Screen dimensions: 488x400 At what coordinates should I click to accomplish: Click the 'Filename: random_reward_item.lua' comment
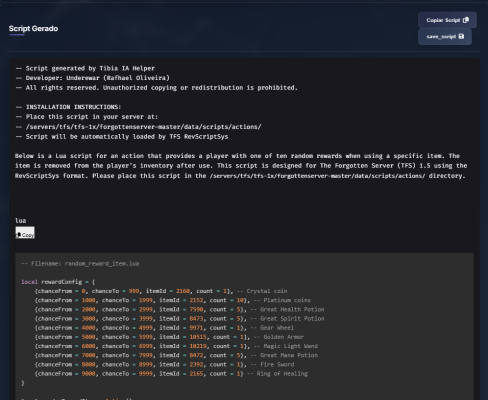80,264
